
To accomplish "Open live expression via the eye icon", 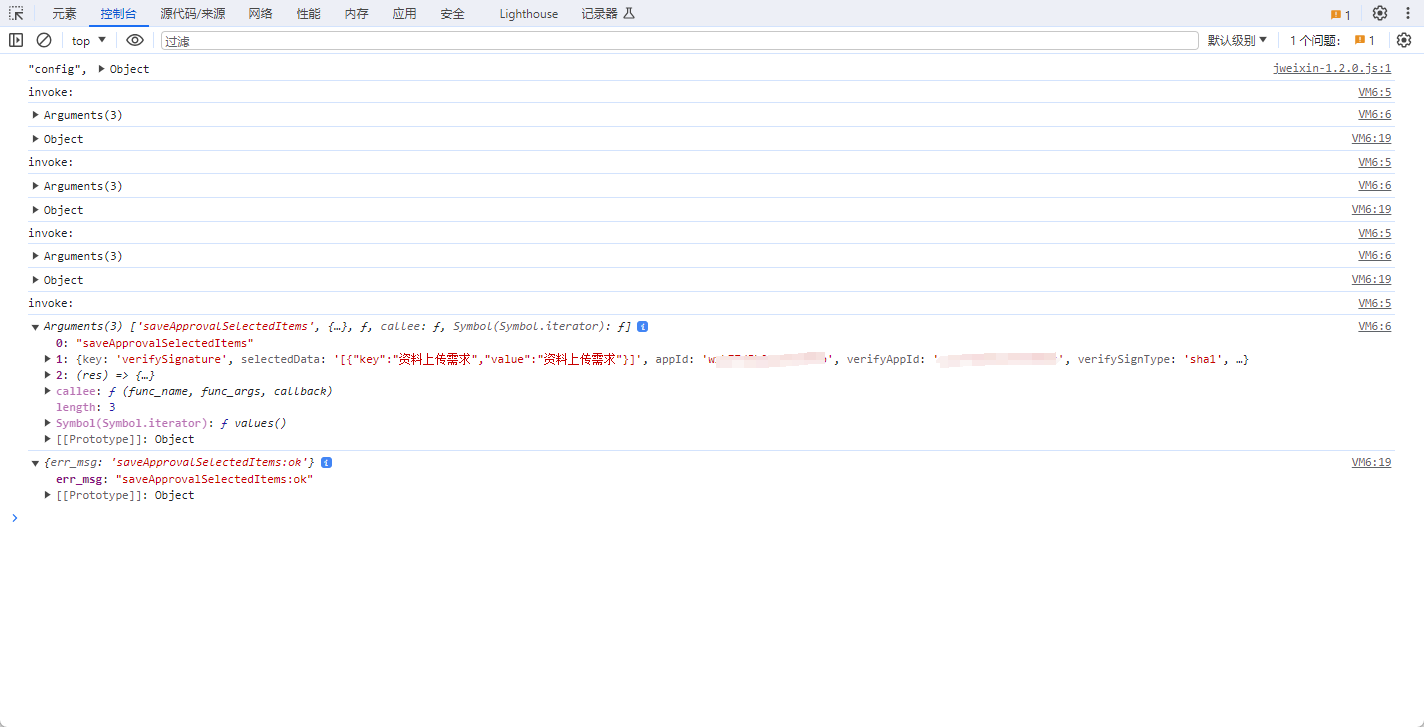I will [135, 40].
